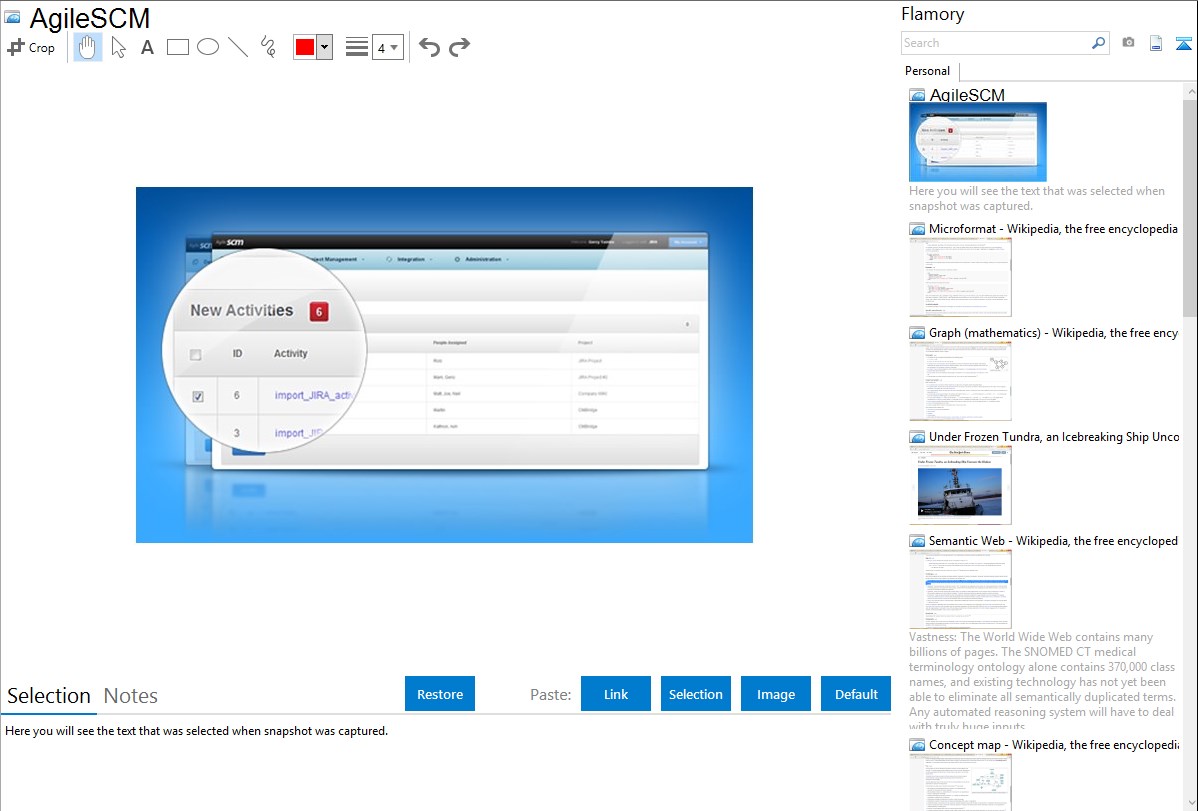Undo the last annotation
This screenshot has height=811, width=1198.
click(x=429, y=47)
